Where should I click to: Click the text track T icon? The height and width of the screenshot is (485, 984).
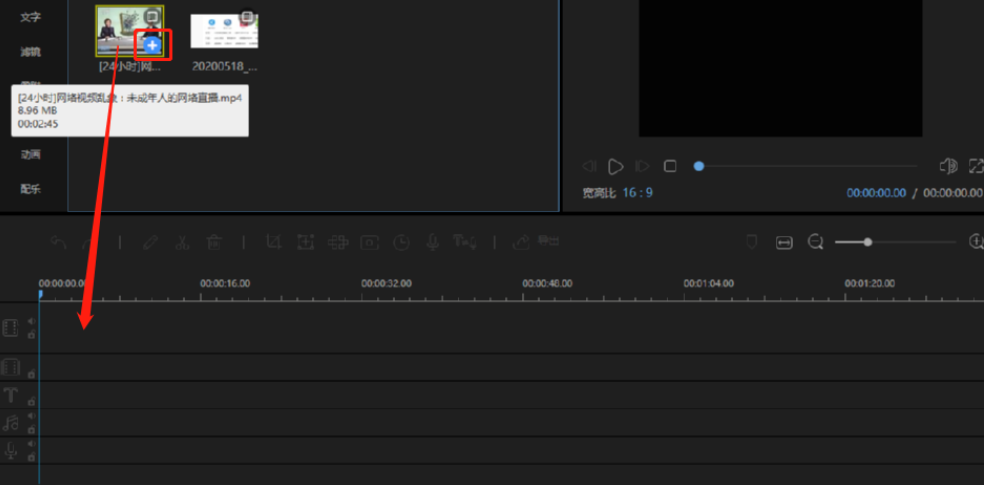[11, 395]
